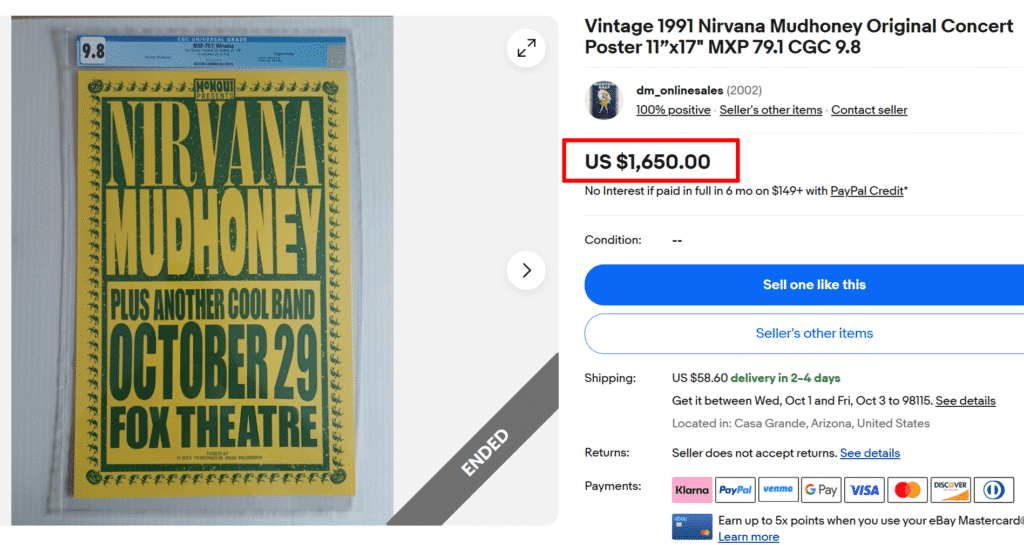Click the eBay Mastercard promo card image
The image size is (1024, 545).
pyautogui.click(x=692, y=527)
